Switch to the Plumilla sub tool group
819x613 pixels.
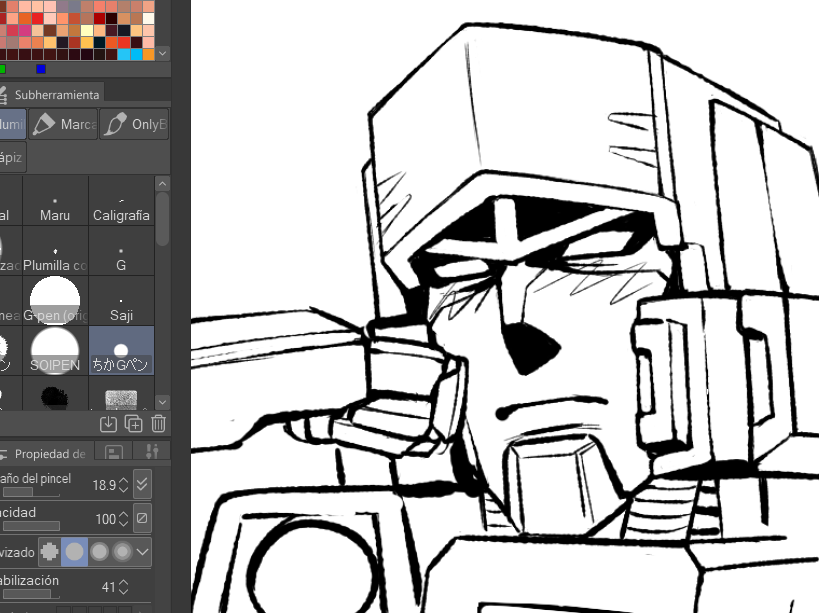point(12,124)
